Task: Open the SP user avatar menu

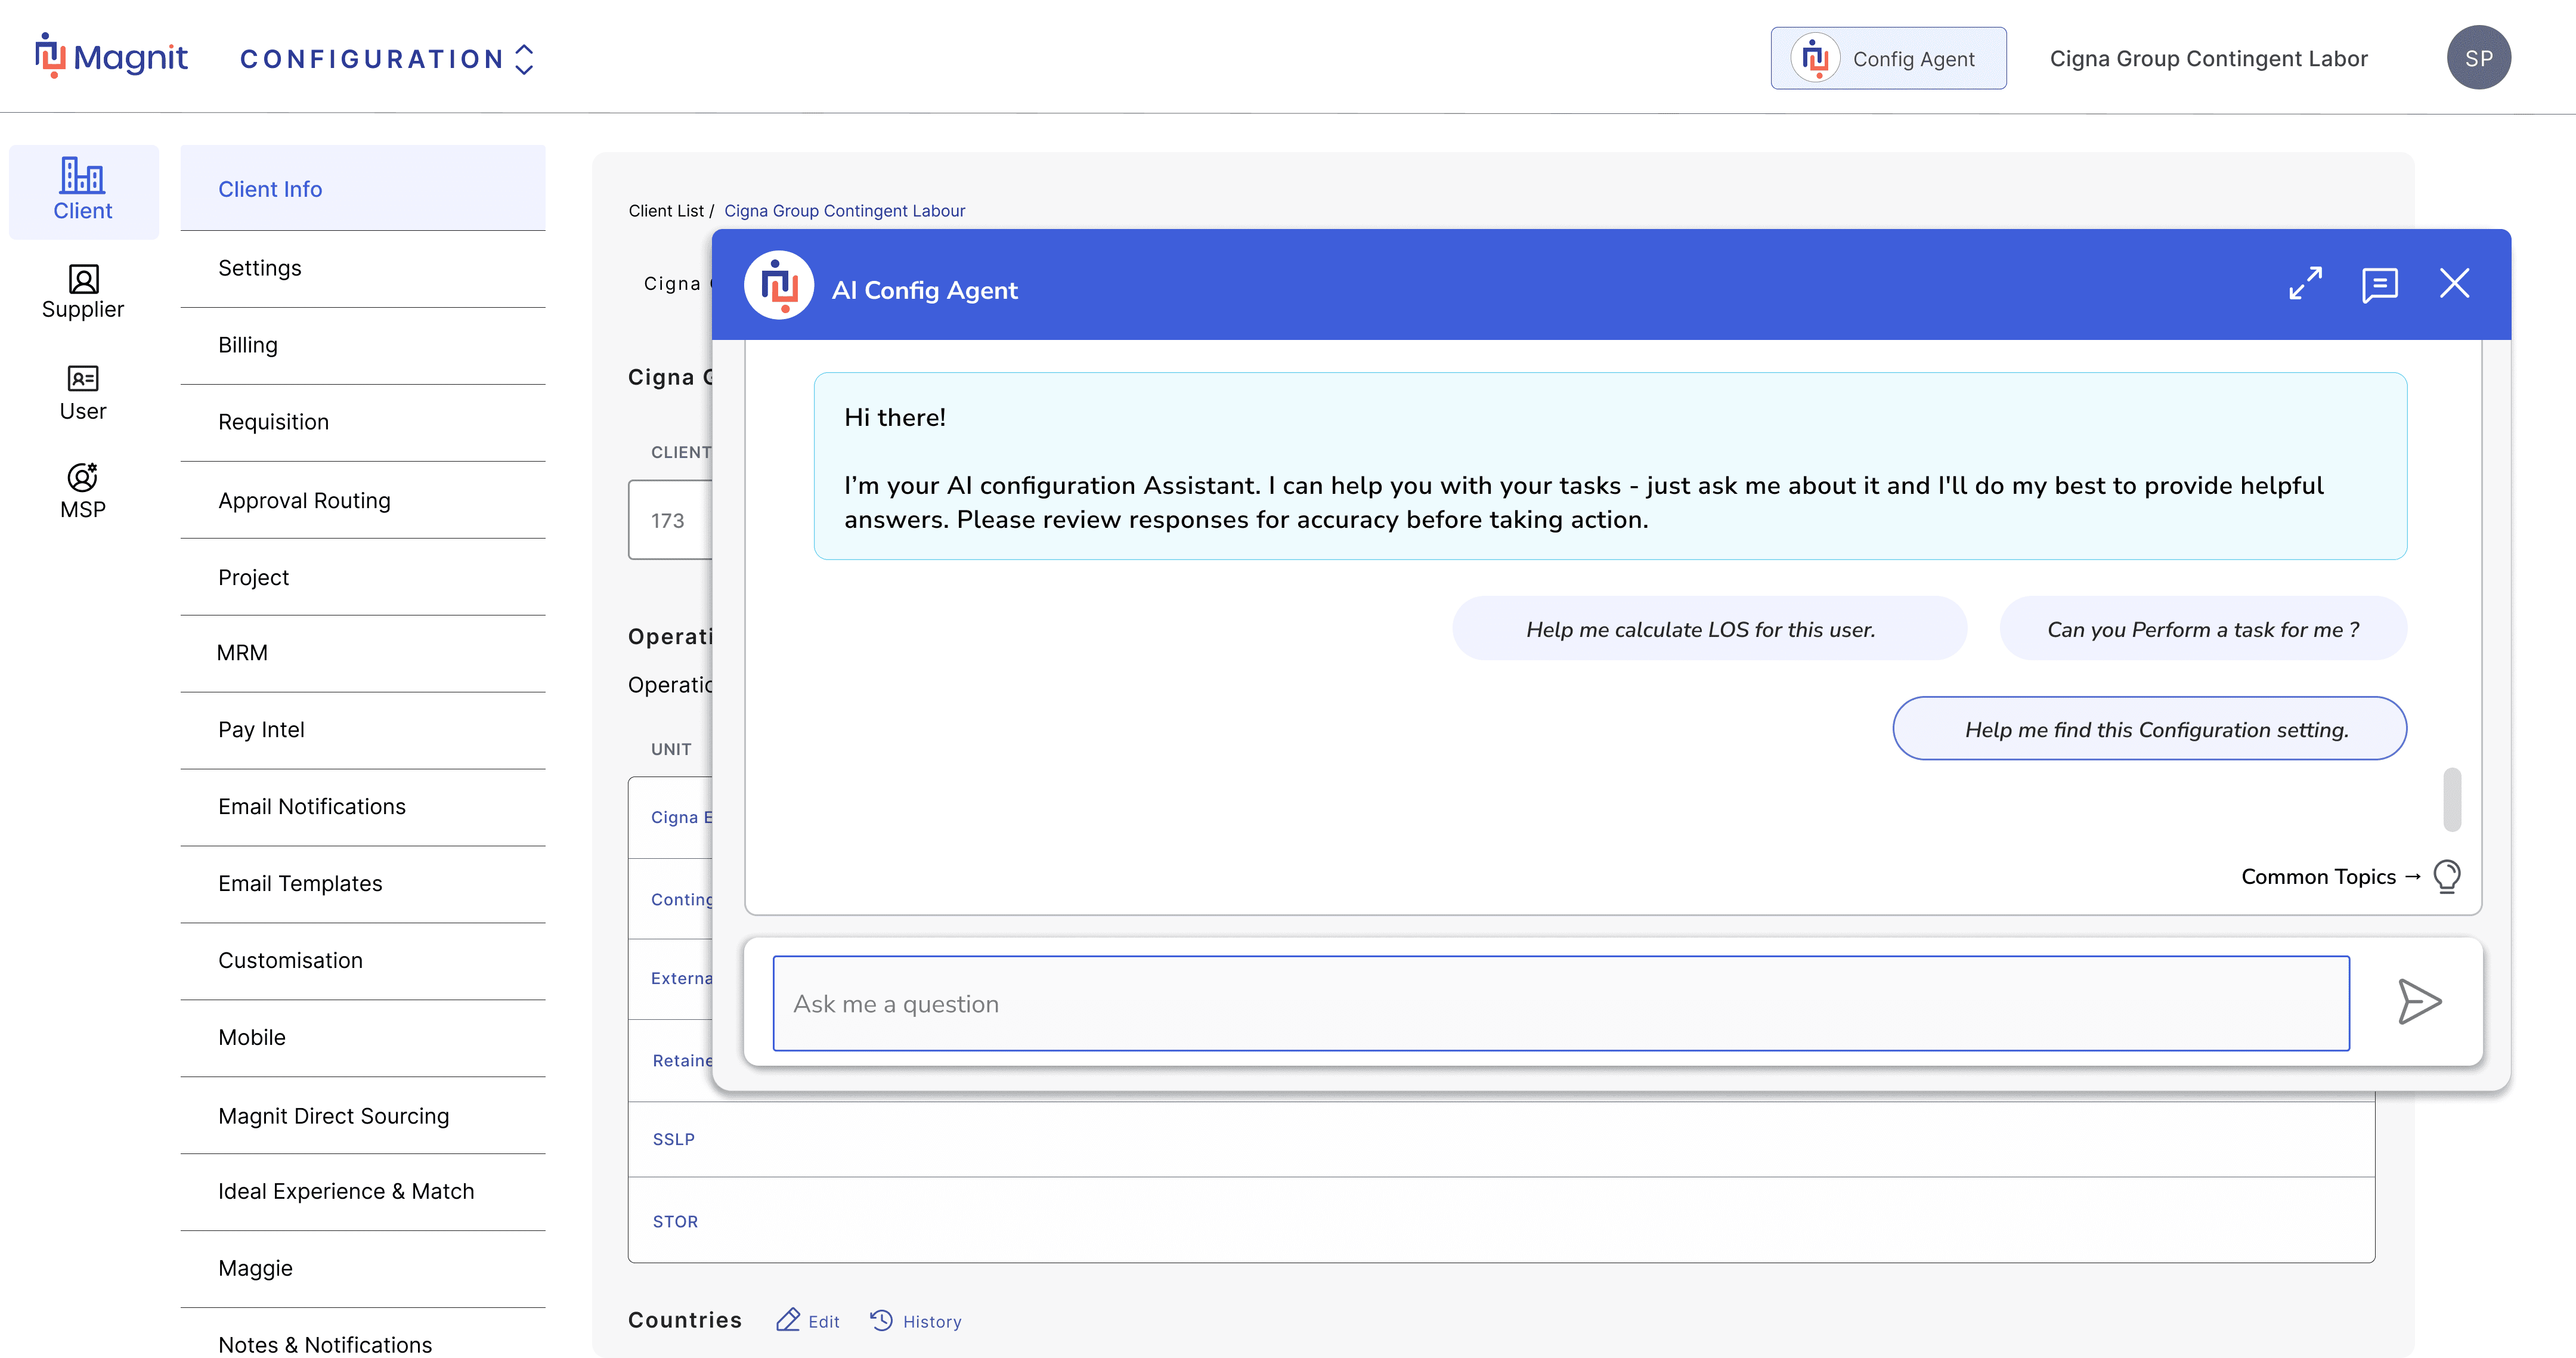Action: (x=2478, y=58)
